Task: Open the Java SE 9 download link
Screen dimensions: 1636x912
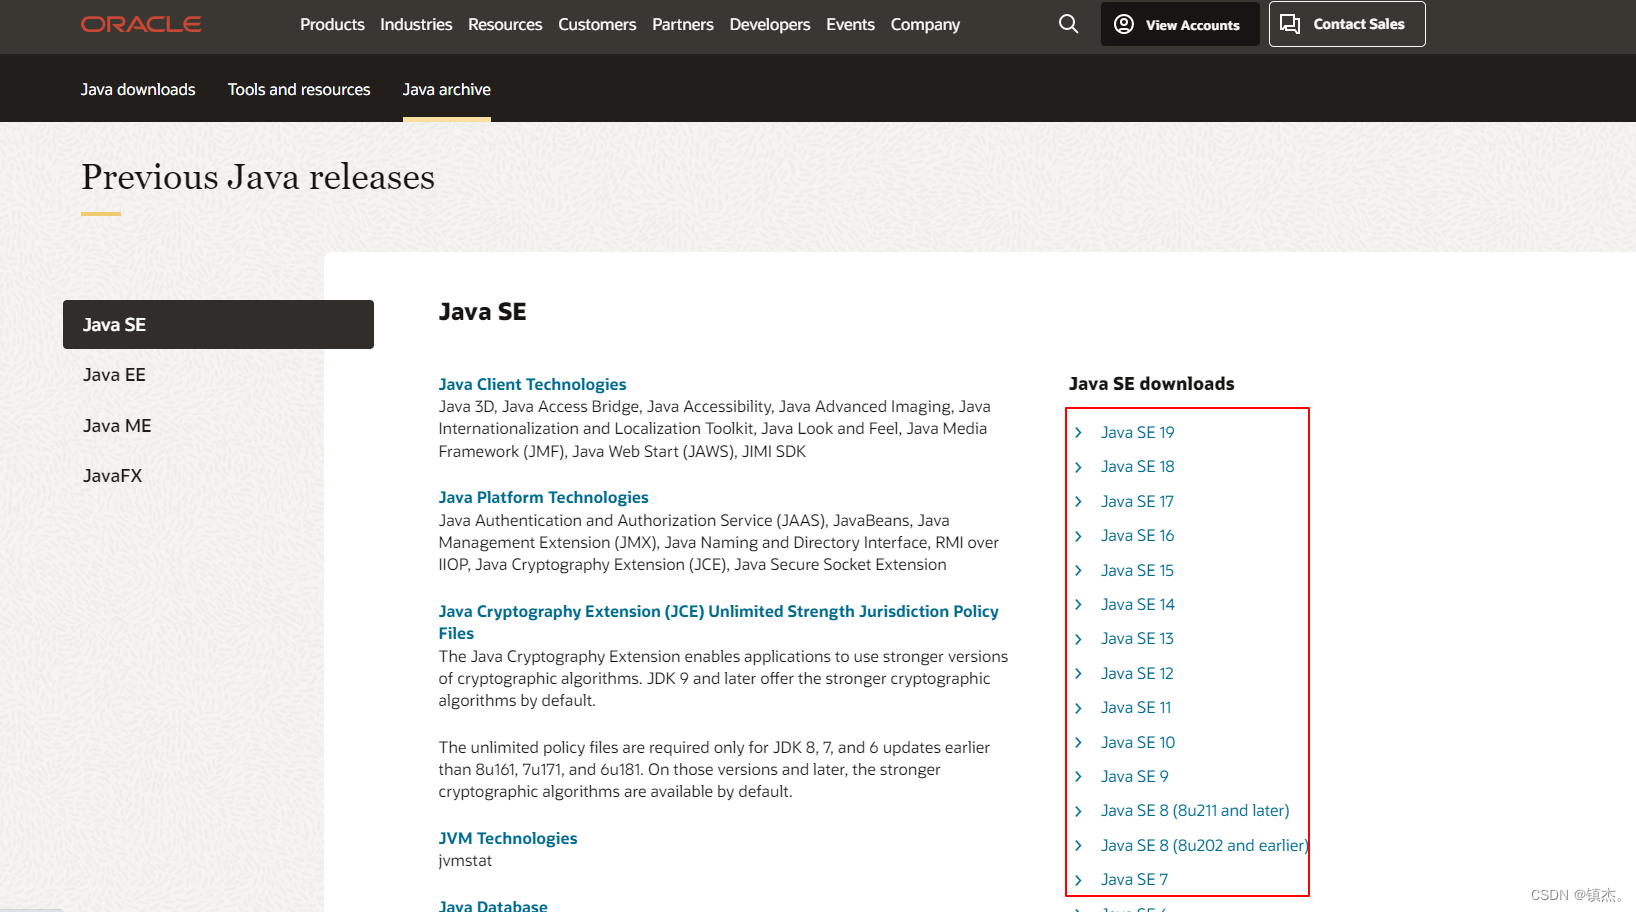Action: 1135,776
